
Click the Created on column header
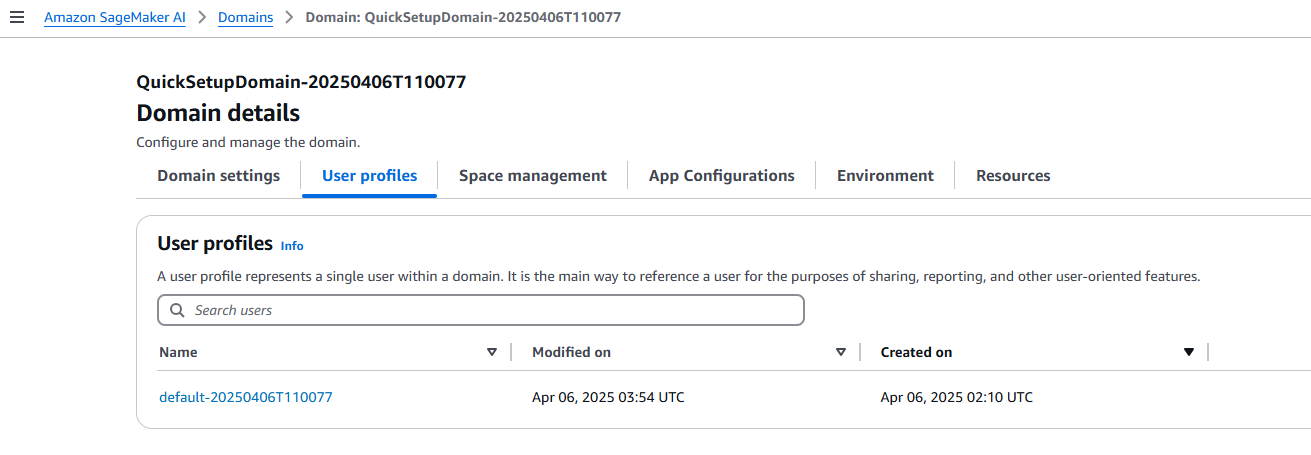916,352
